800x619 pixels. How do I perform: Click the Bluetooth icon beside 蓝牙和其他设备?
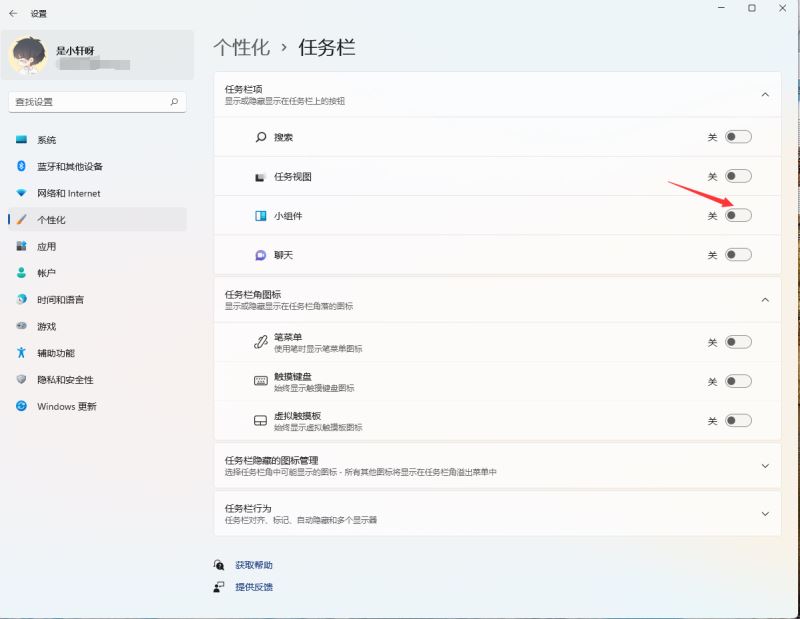(21, 166)
